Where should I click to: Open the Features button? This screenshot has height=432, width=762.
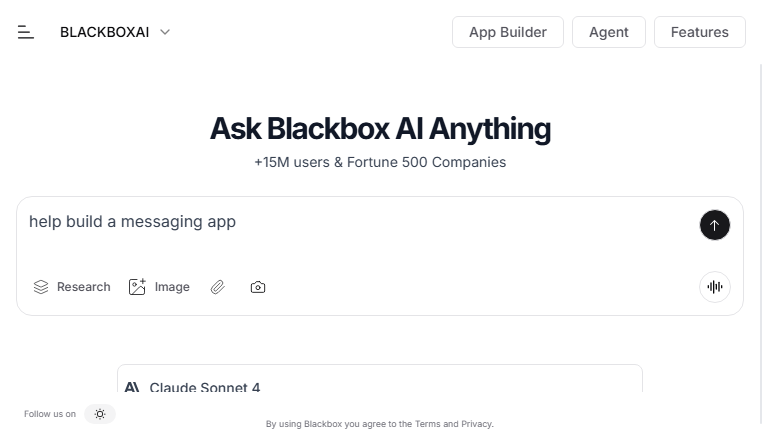pos(700,32)
